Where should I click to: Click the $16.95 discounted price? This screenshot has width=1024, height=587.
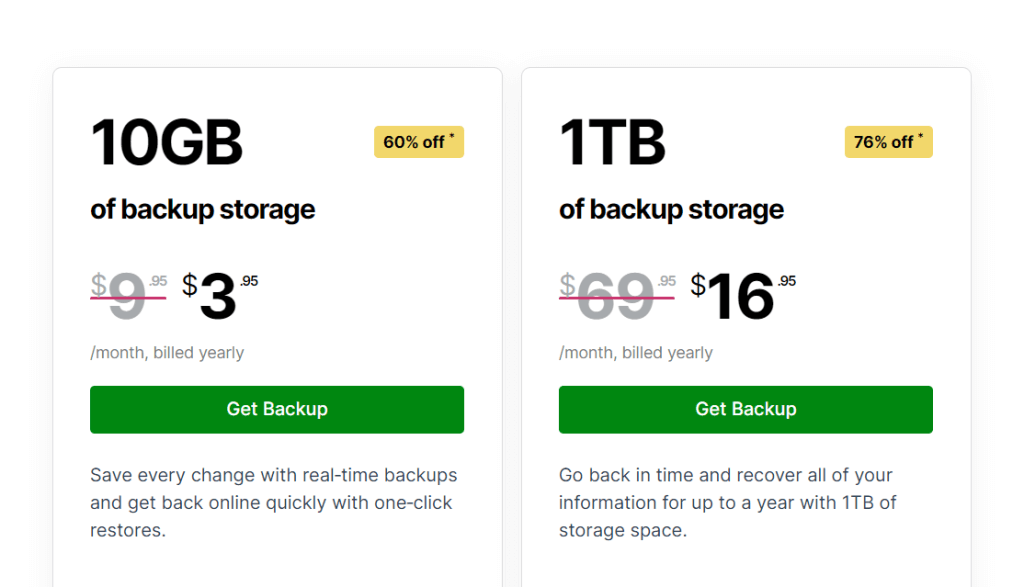[742, 297]
